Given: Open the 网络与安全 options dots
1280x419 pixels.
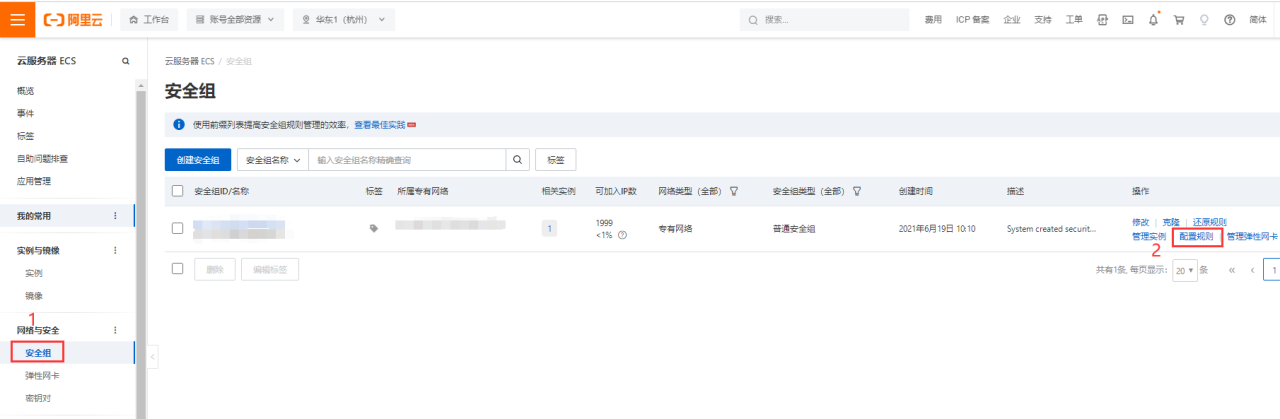Looking at the screenshot, I should pyautogui.click(x=115, y=330).
